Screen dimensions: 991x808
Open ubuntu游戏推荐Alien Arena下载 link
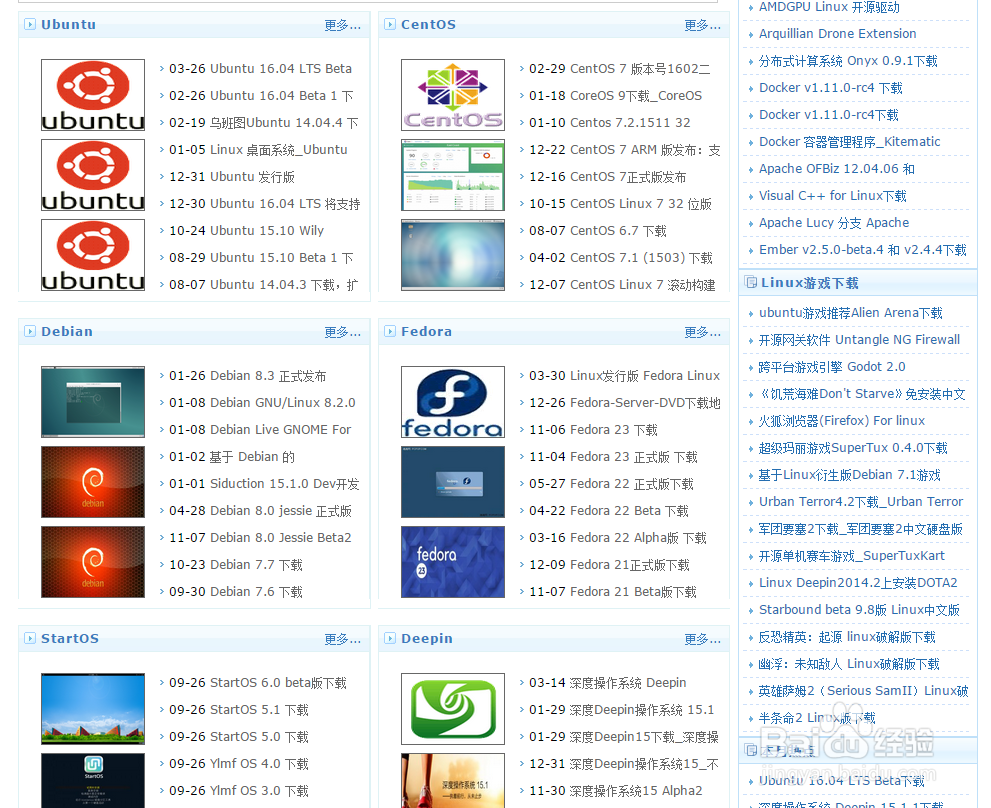pyautogui.click(x=851, y=313)
